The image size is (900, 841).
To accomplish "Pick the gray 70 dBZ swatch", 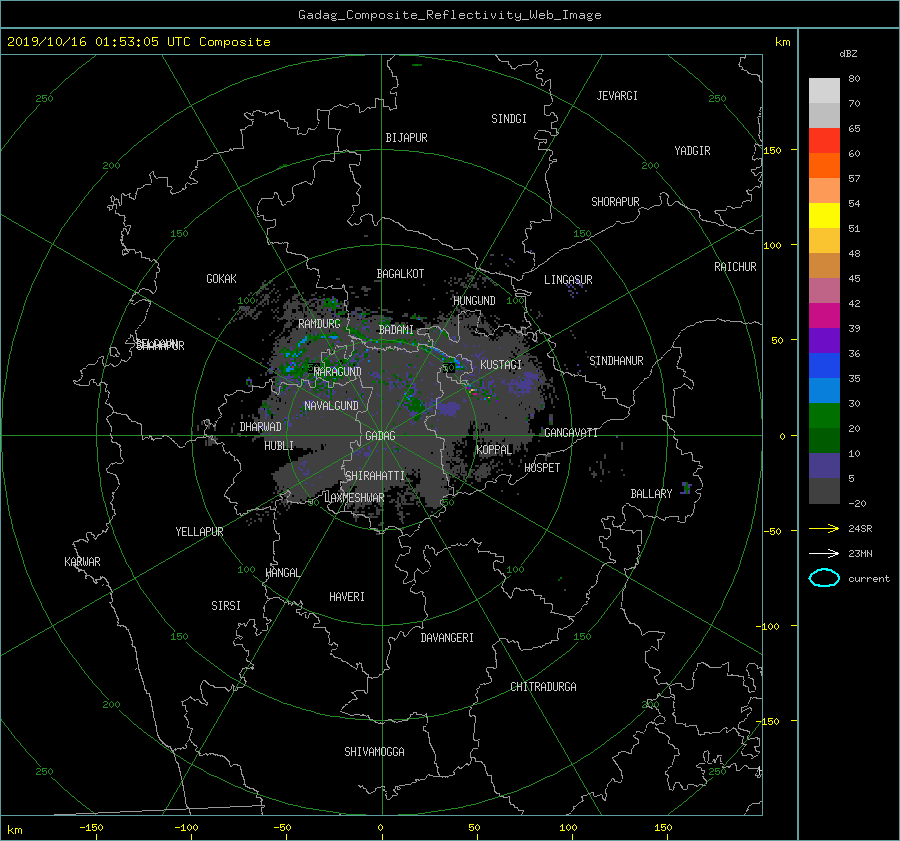I will point(824,115).
